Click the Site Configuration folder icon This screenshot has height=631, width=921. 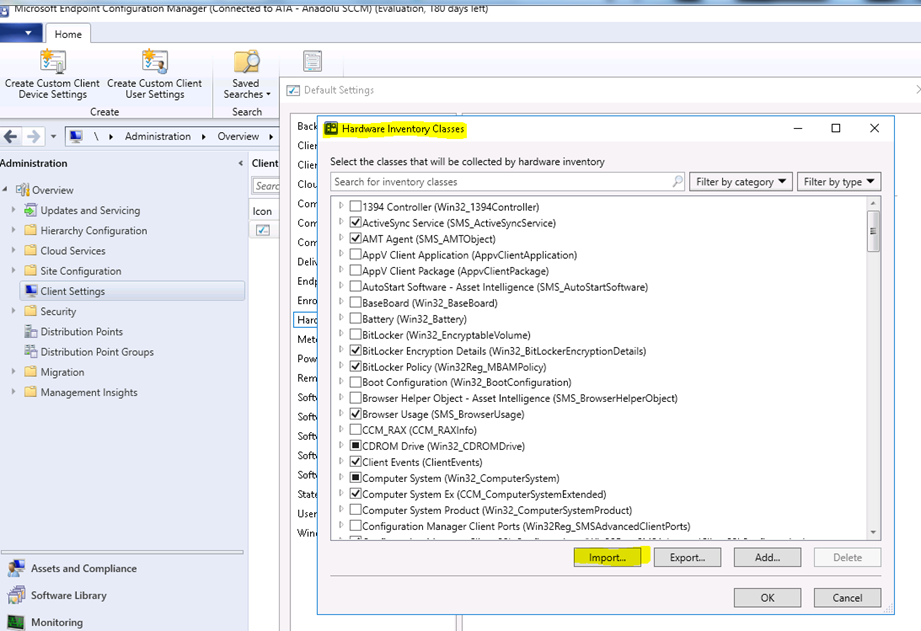coord(31,271)
